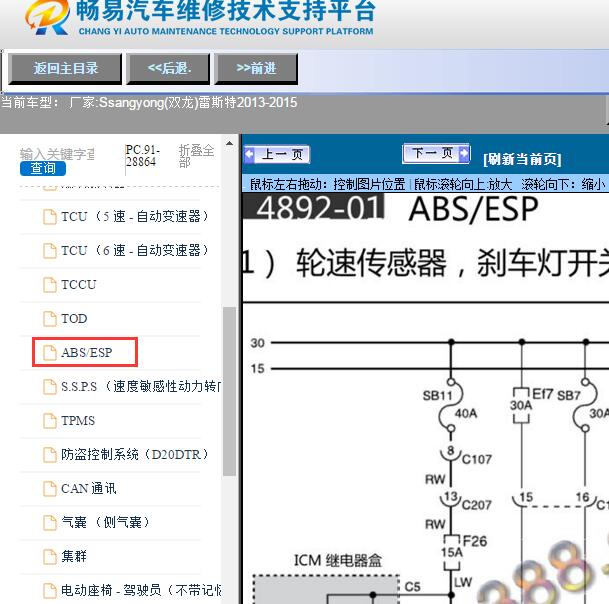Click document icon beside TCU 5速
The height and width of the screenshot is (604, 609).
click(x=50, y=216)
